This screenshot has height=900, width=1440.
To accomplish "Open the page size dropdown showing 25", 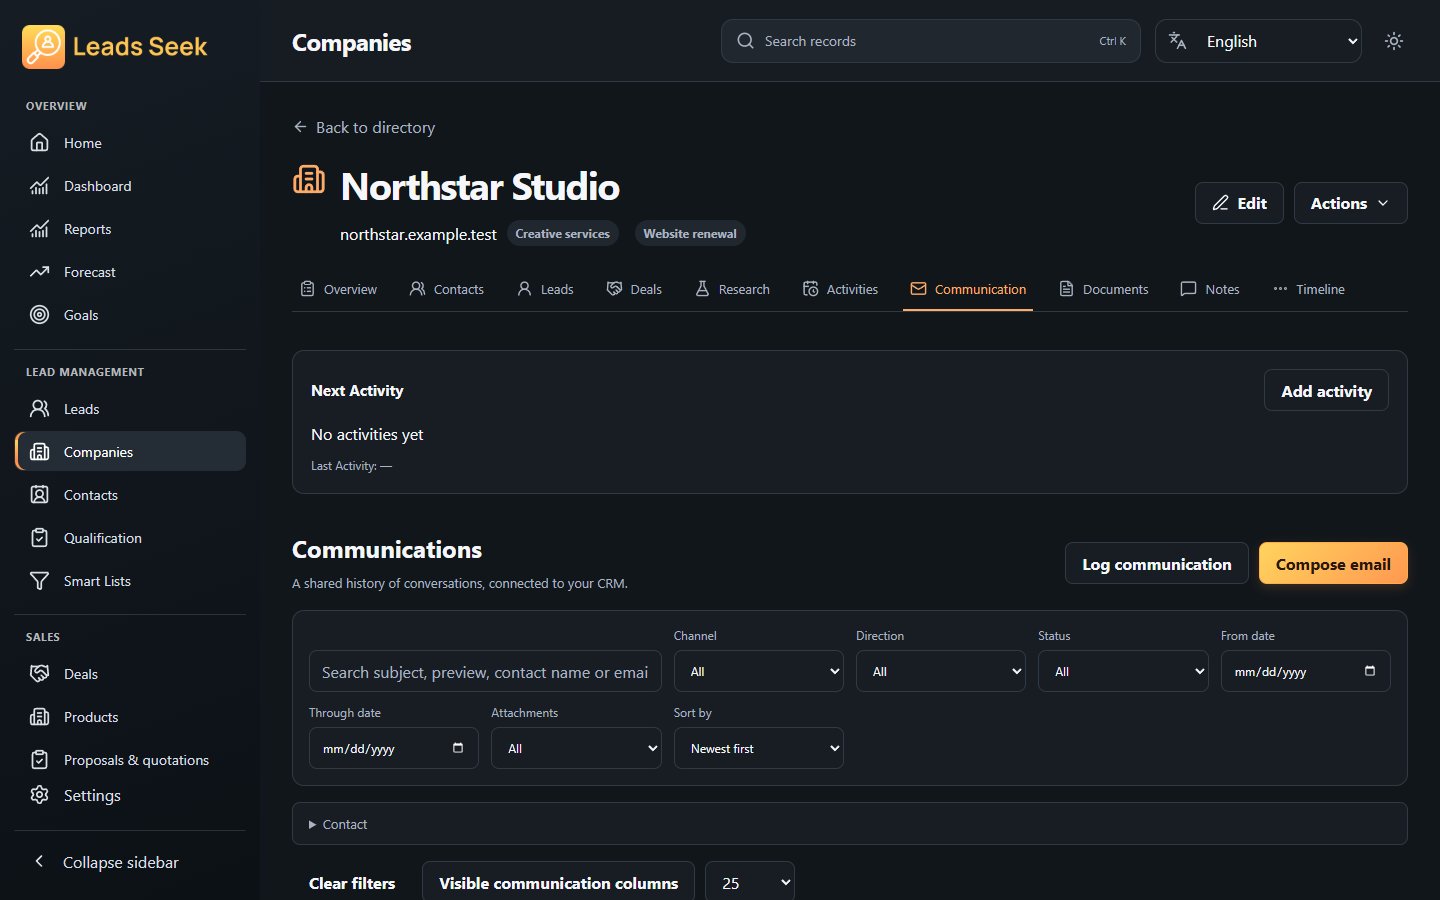I will pos(750,883).
